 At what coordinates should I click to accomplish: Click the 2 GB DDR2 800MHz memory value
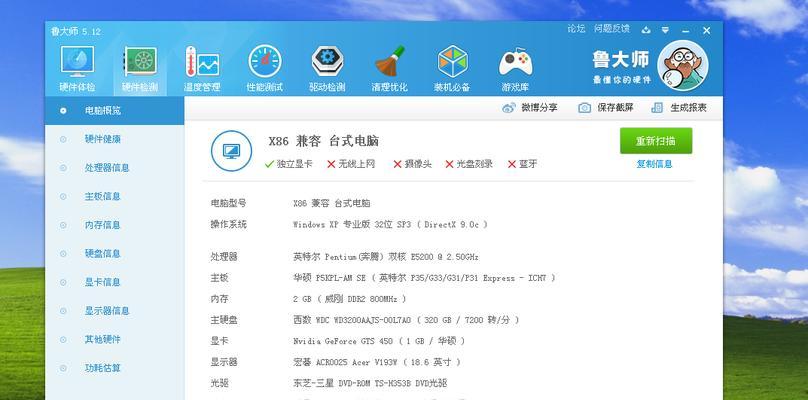(x=349, y=299)
